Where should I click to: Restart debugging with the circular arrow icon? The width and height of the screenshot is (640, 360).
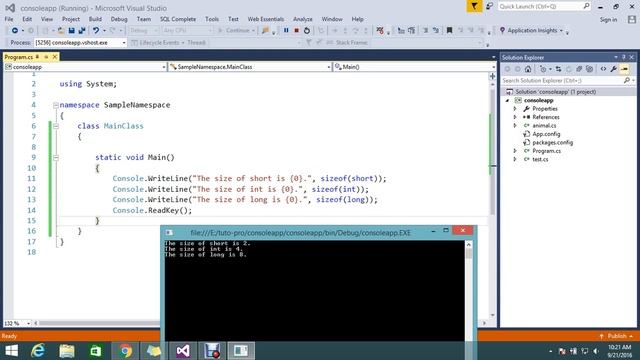click(307, 31)
